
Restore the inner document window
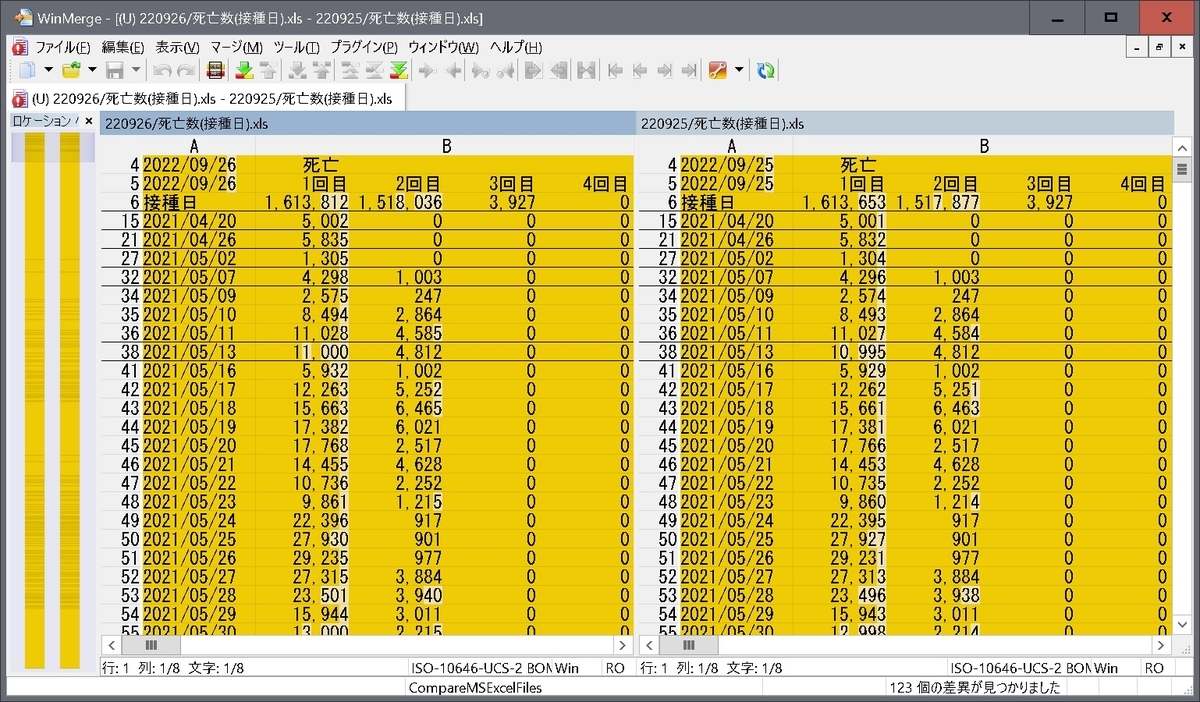coord(1159,47)
